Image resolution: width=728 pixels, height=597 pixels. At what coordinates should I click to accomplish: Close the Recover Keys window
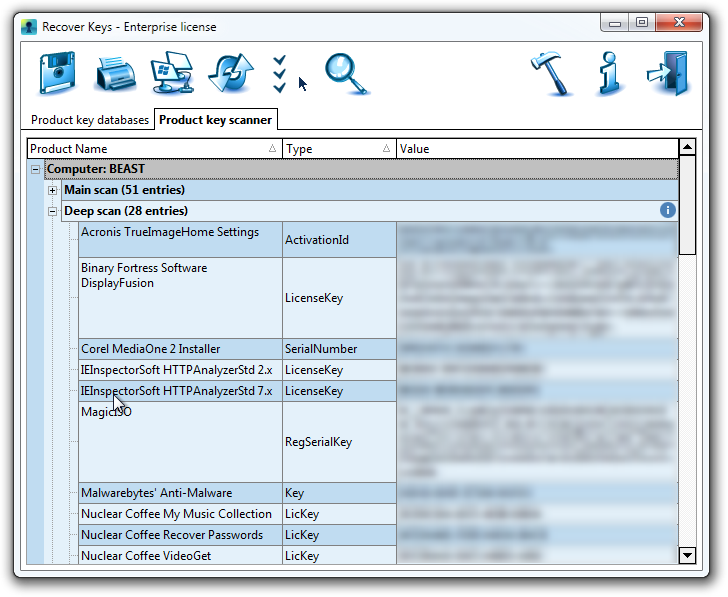[679, 22]
